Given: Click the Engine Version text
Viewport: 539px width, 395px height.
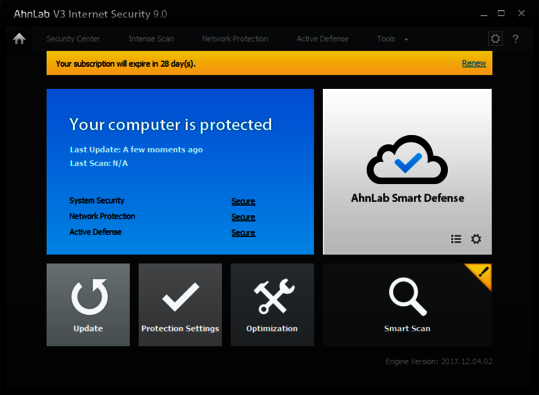Looking at the screenshot, I should [x=439, y=361].
